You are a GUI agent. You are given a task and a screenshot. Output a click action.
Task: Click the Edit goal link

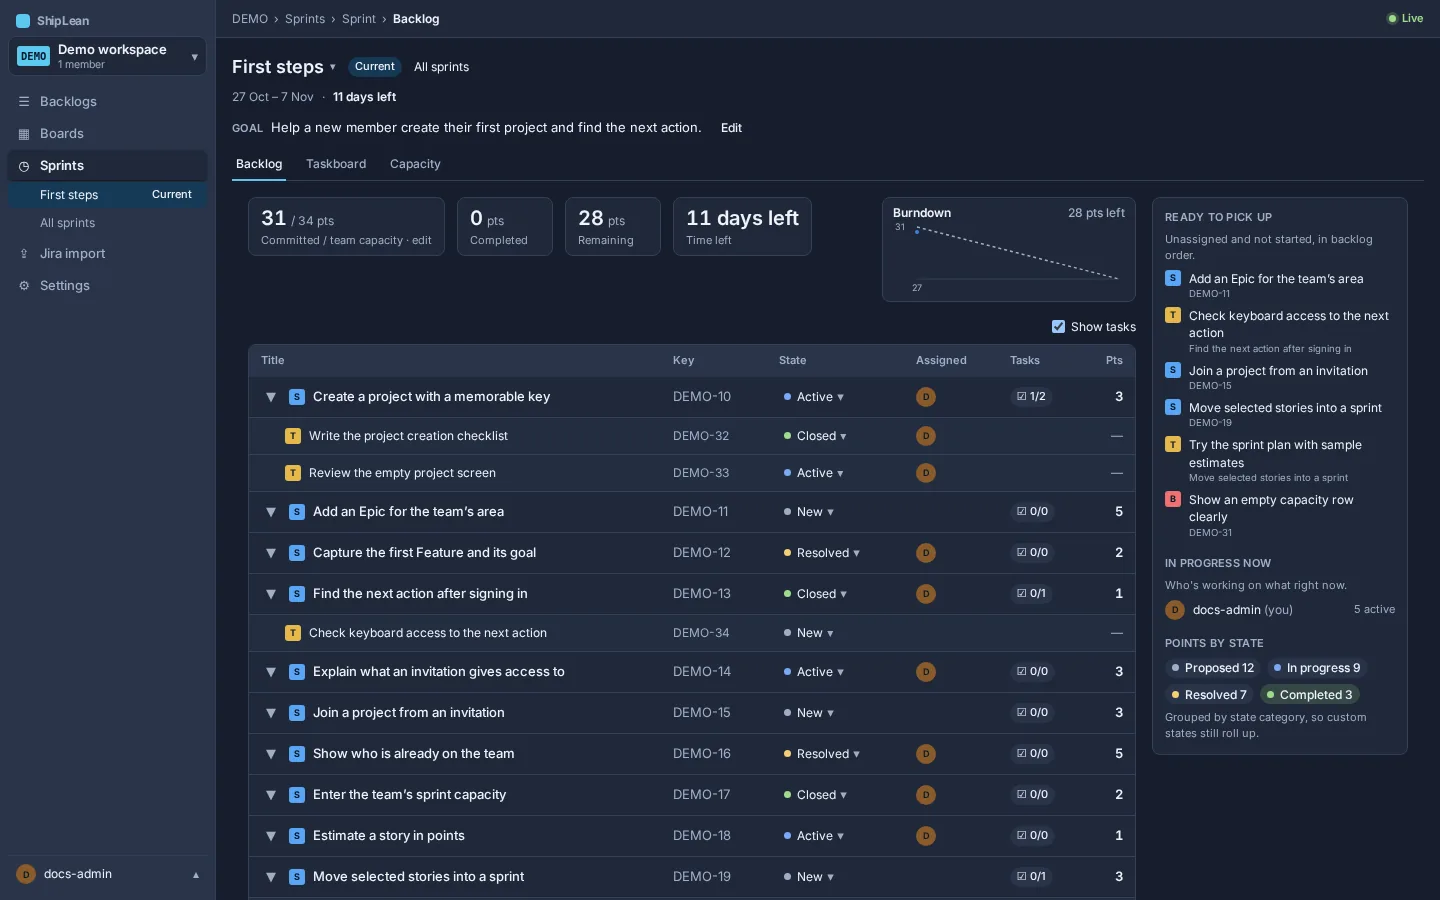coord(731,128)
